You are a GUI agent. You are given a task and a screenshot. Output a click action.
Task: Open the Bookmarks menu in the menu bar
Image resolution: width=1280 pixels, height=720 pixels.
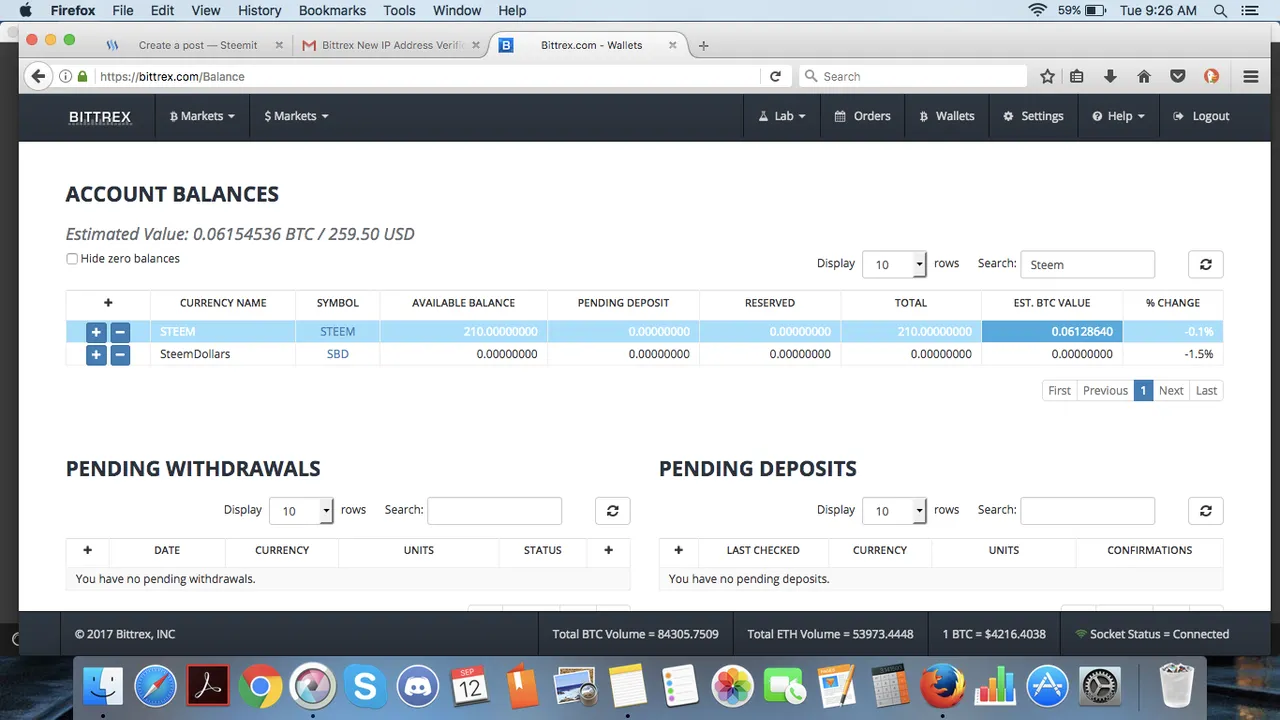[x=332, y=11]
